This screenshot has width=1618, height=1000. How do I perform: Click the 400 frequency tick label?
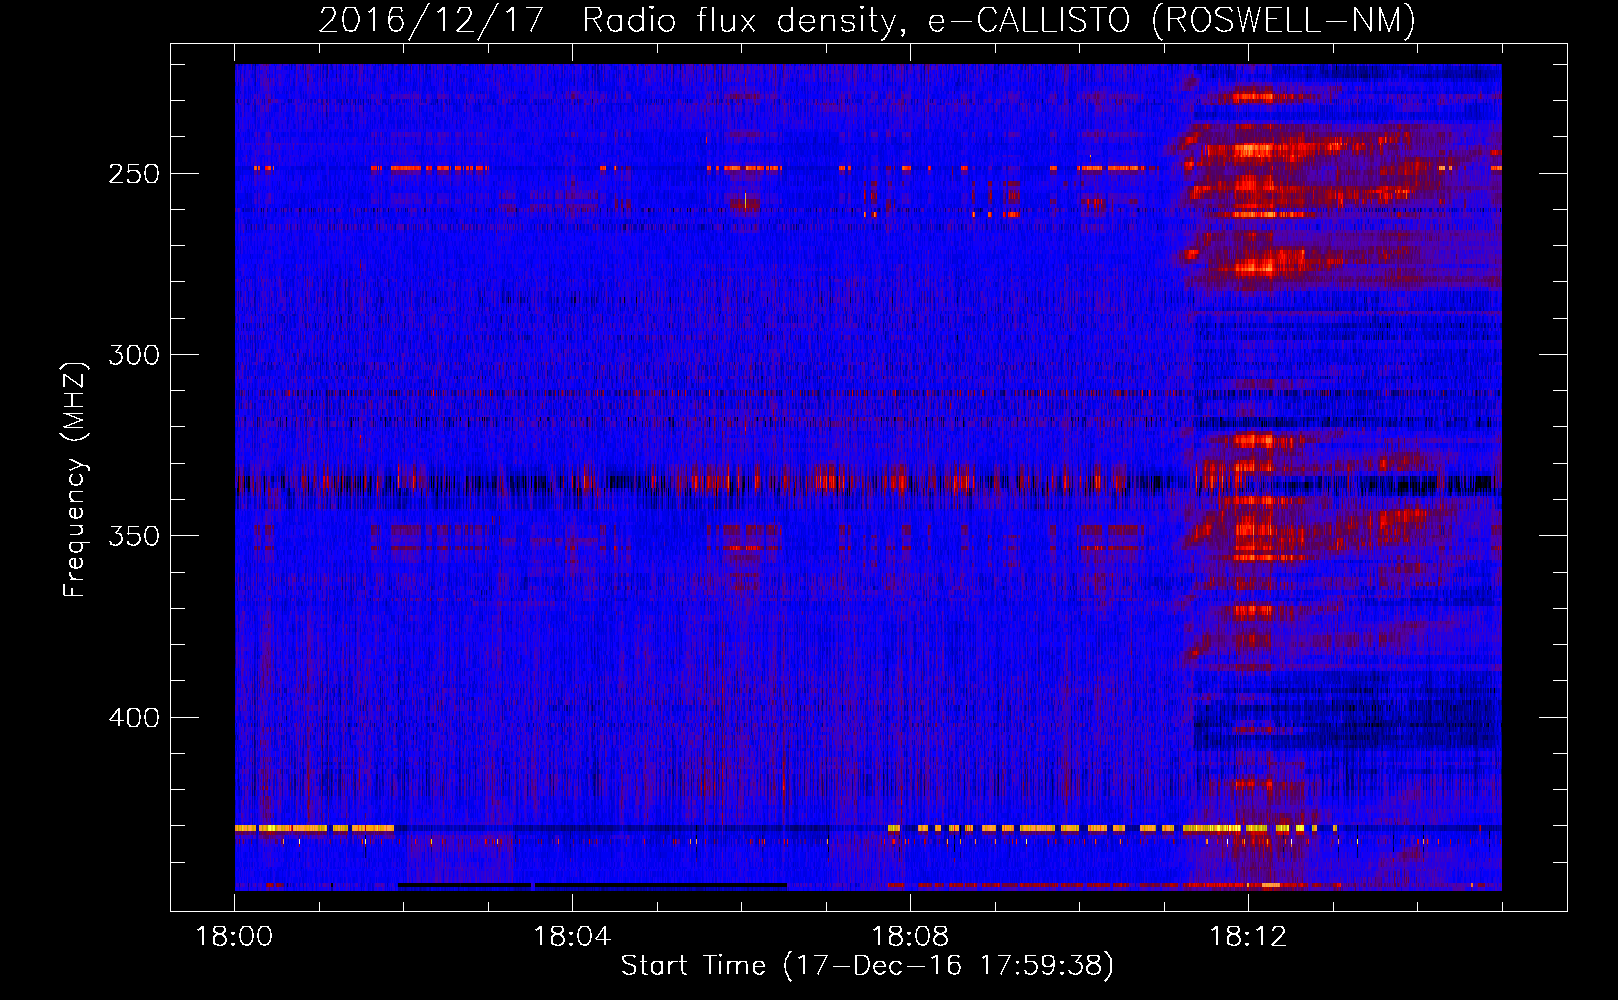click(134, 718)
